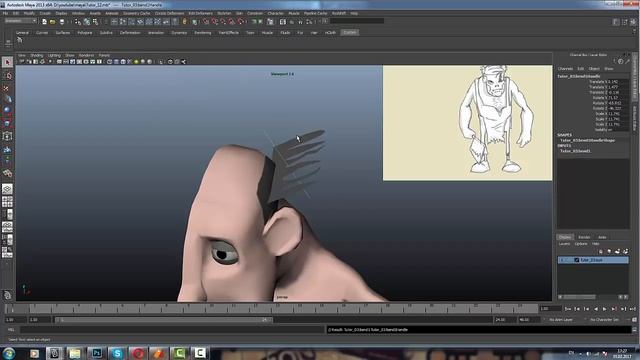The image size is (640, 360).
Task: Click the viewport isolate select icon
Action: tap(162, 62)
